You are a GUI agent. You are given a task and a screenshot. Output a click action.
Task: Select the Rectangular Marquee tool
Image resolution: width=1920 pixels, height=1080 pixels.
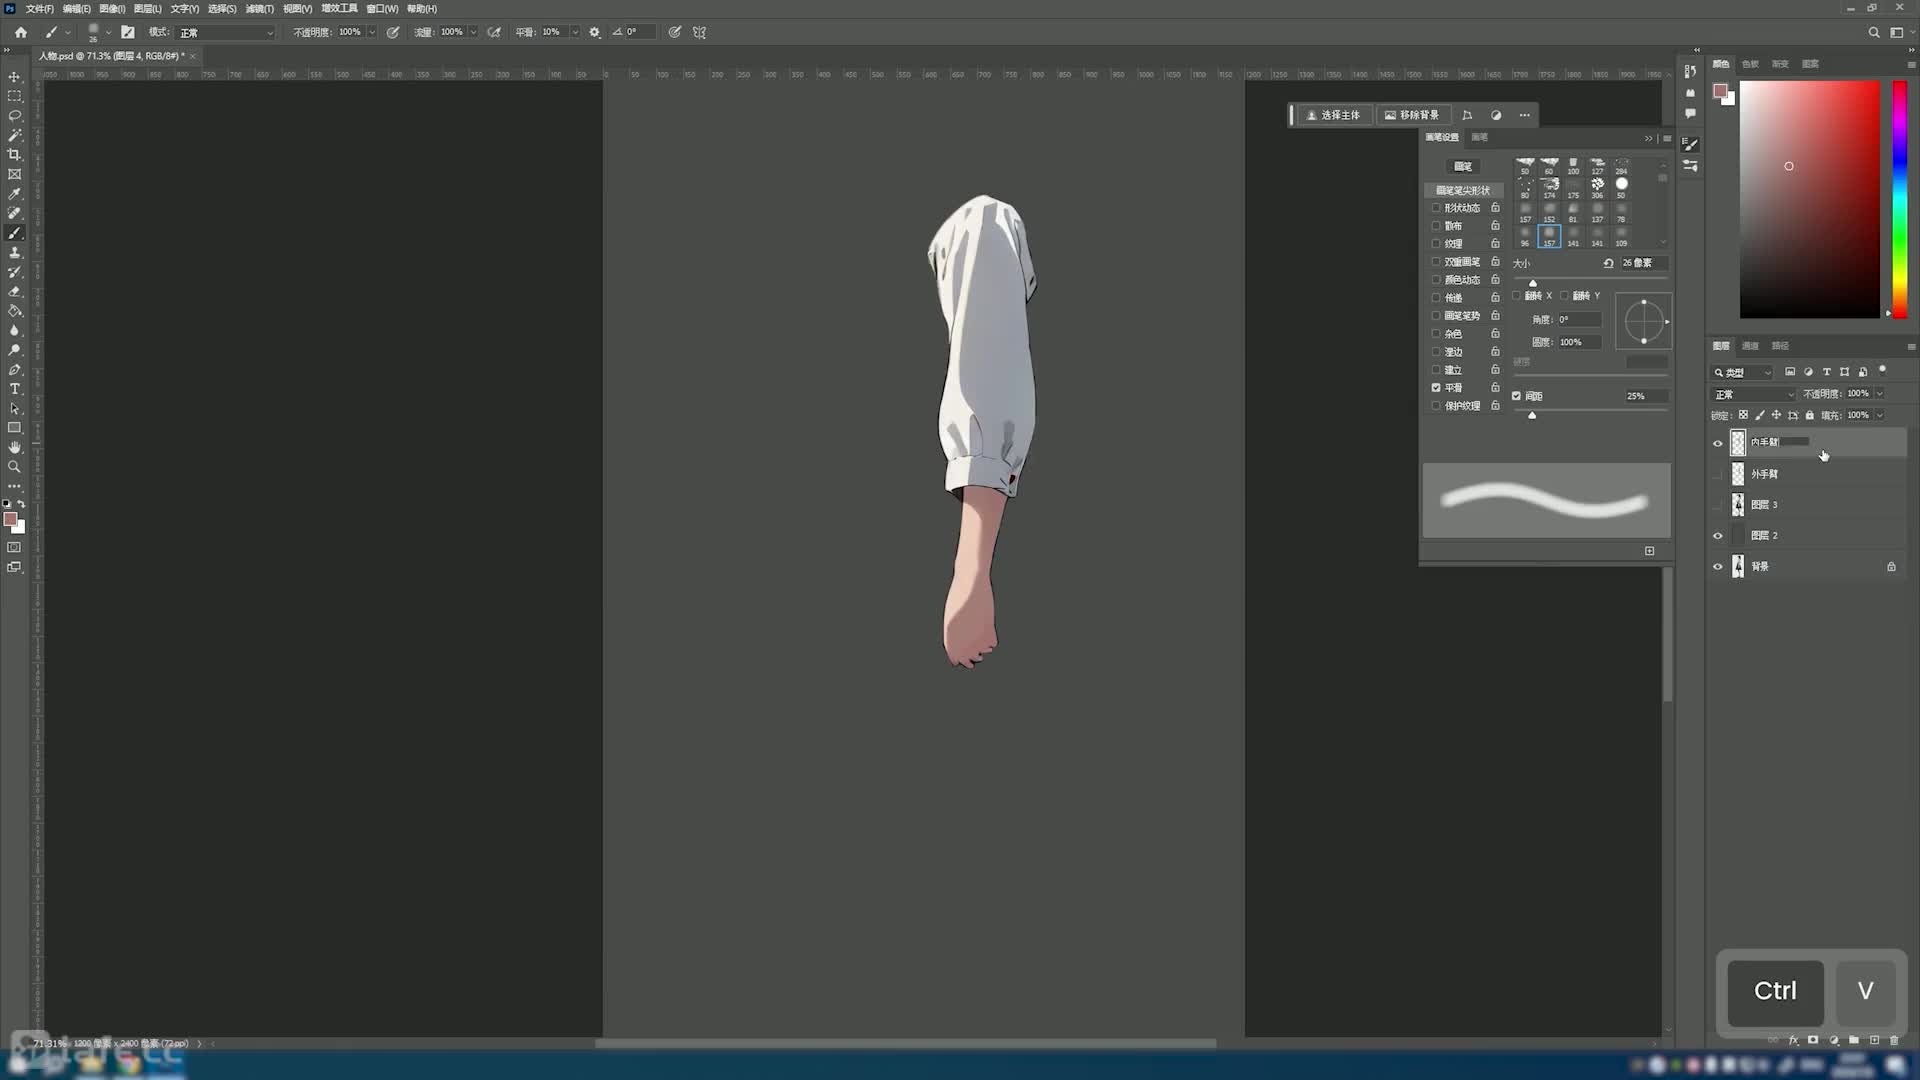pyautogui.click(x=14, y=96)
